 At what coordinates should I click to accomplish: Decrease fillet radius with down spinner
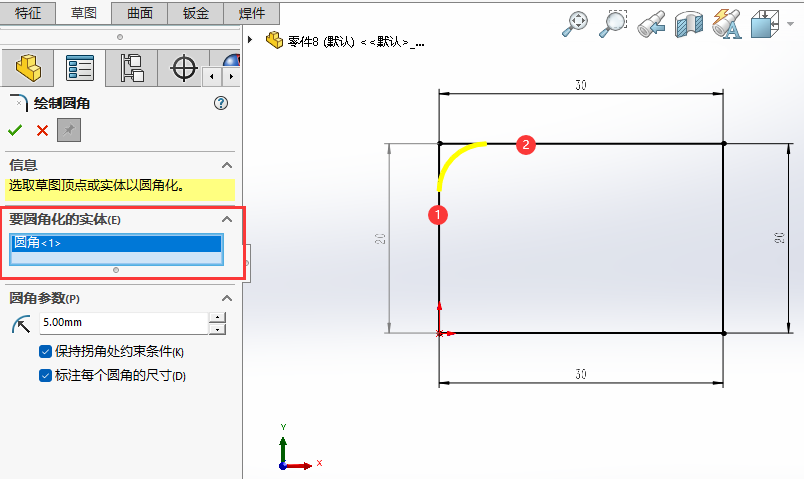pos(218,329)
